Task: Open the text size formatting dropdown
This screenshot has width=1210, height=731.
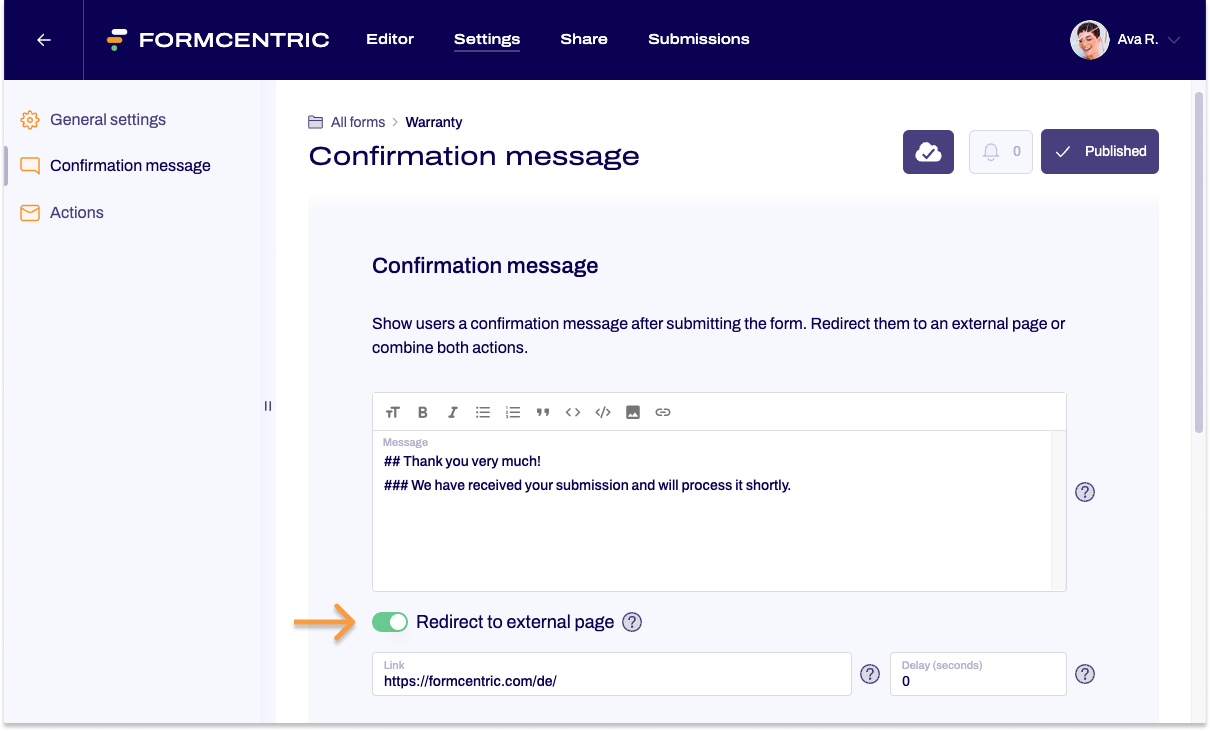Action: pos(392,411)
